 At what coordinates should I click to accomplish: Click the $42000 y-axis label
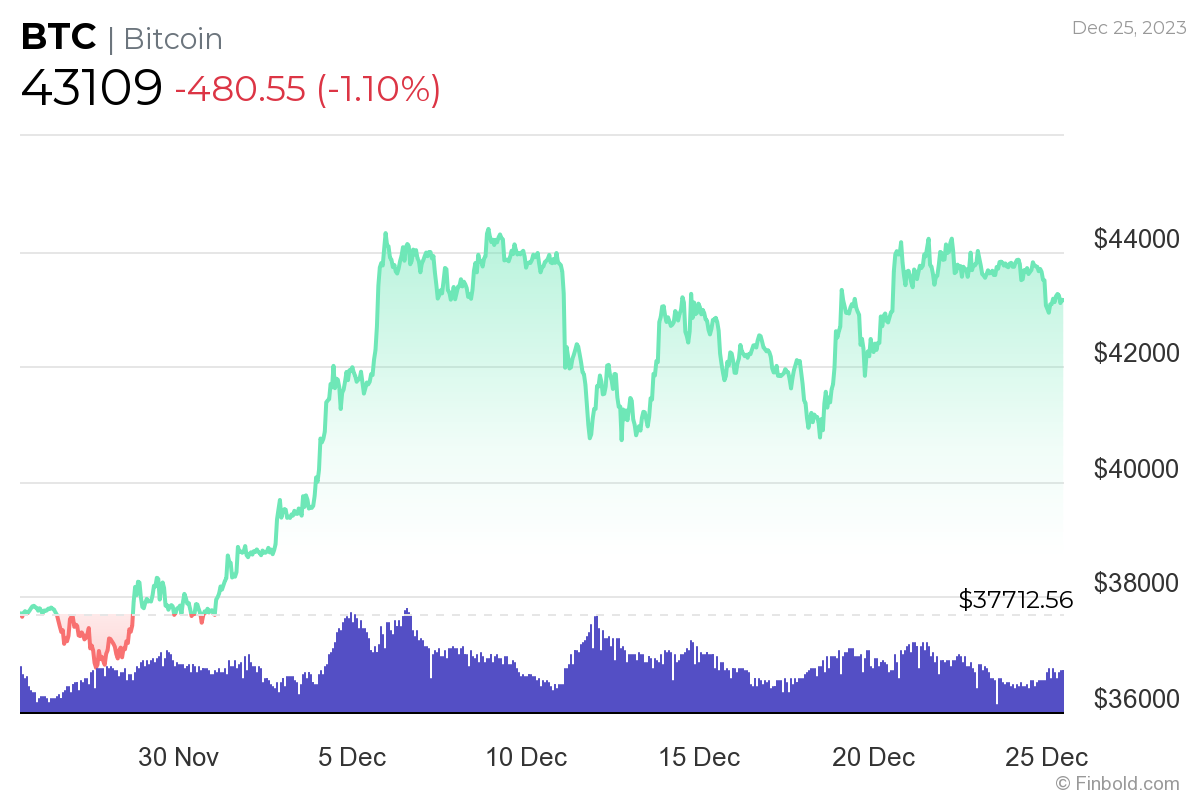[1136, 353]
